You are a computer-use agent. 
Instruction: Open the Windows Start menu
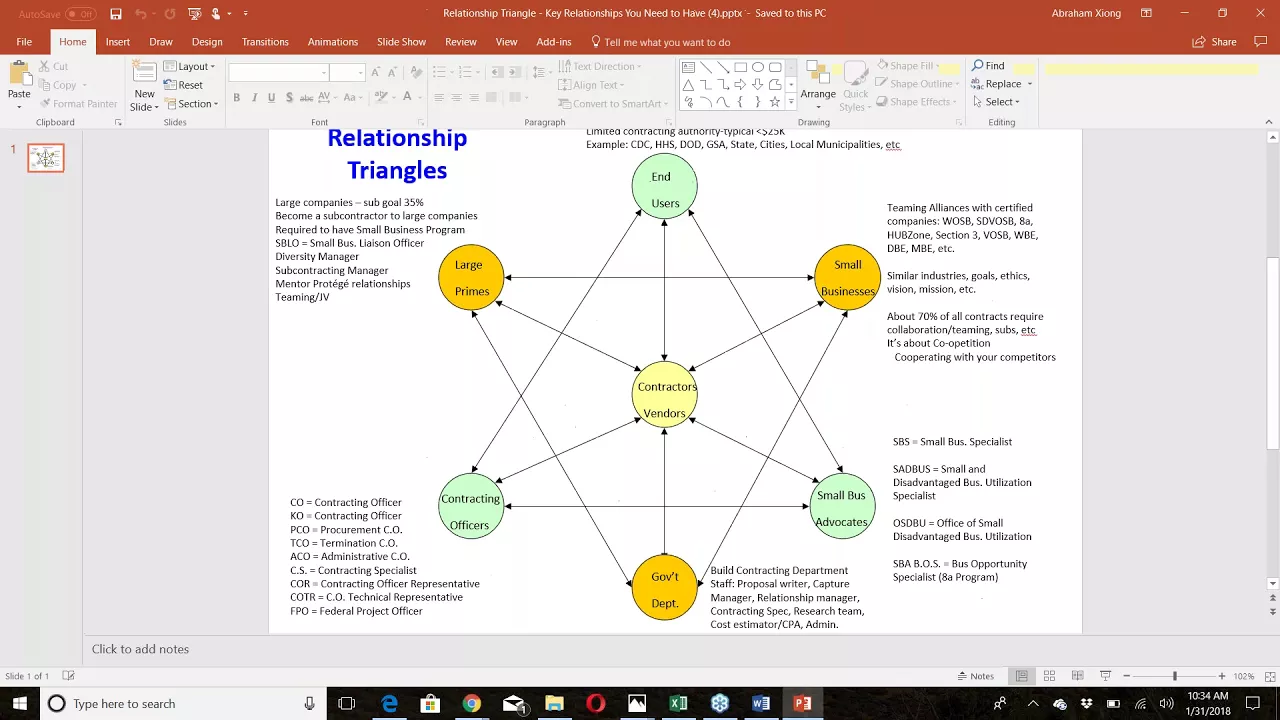(x=20, y=704)
